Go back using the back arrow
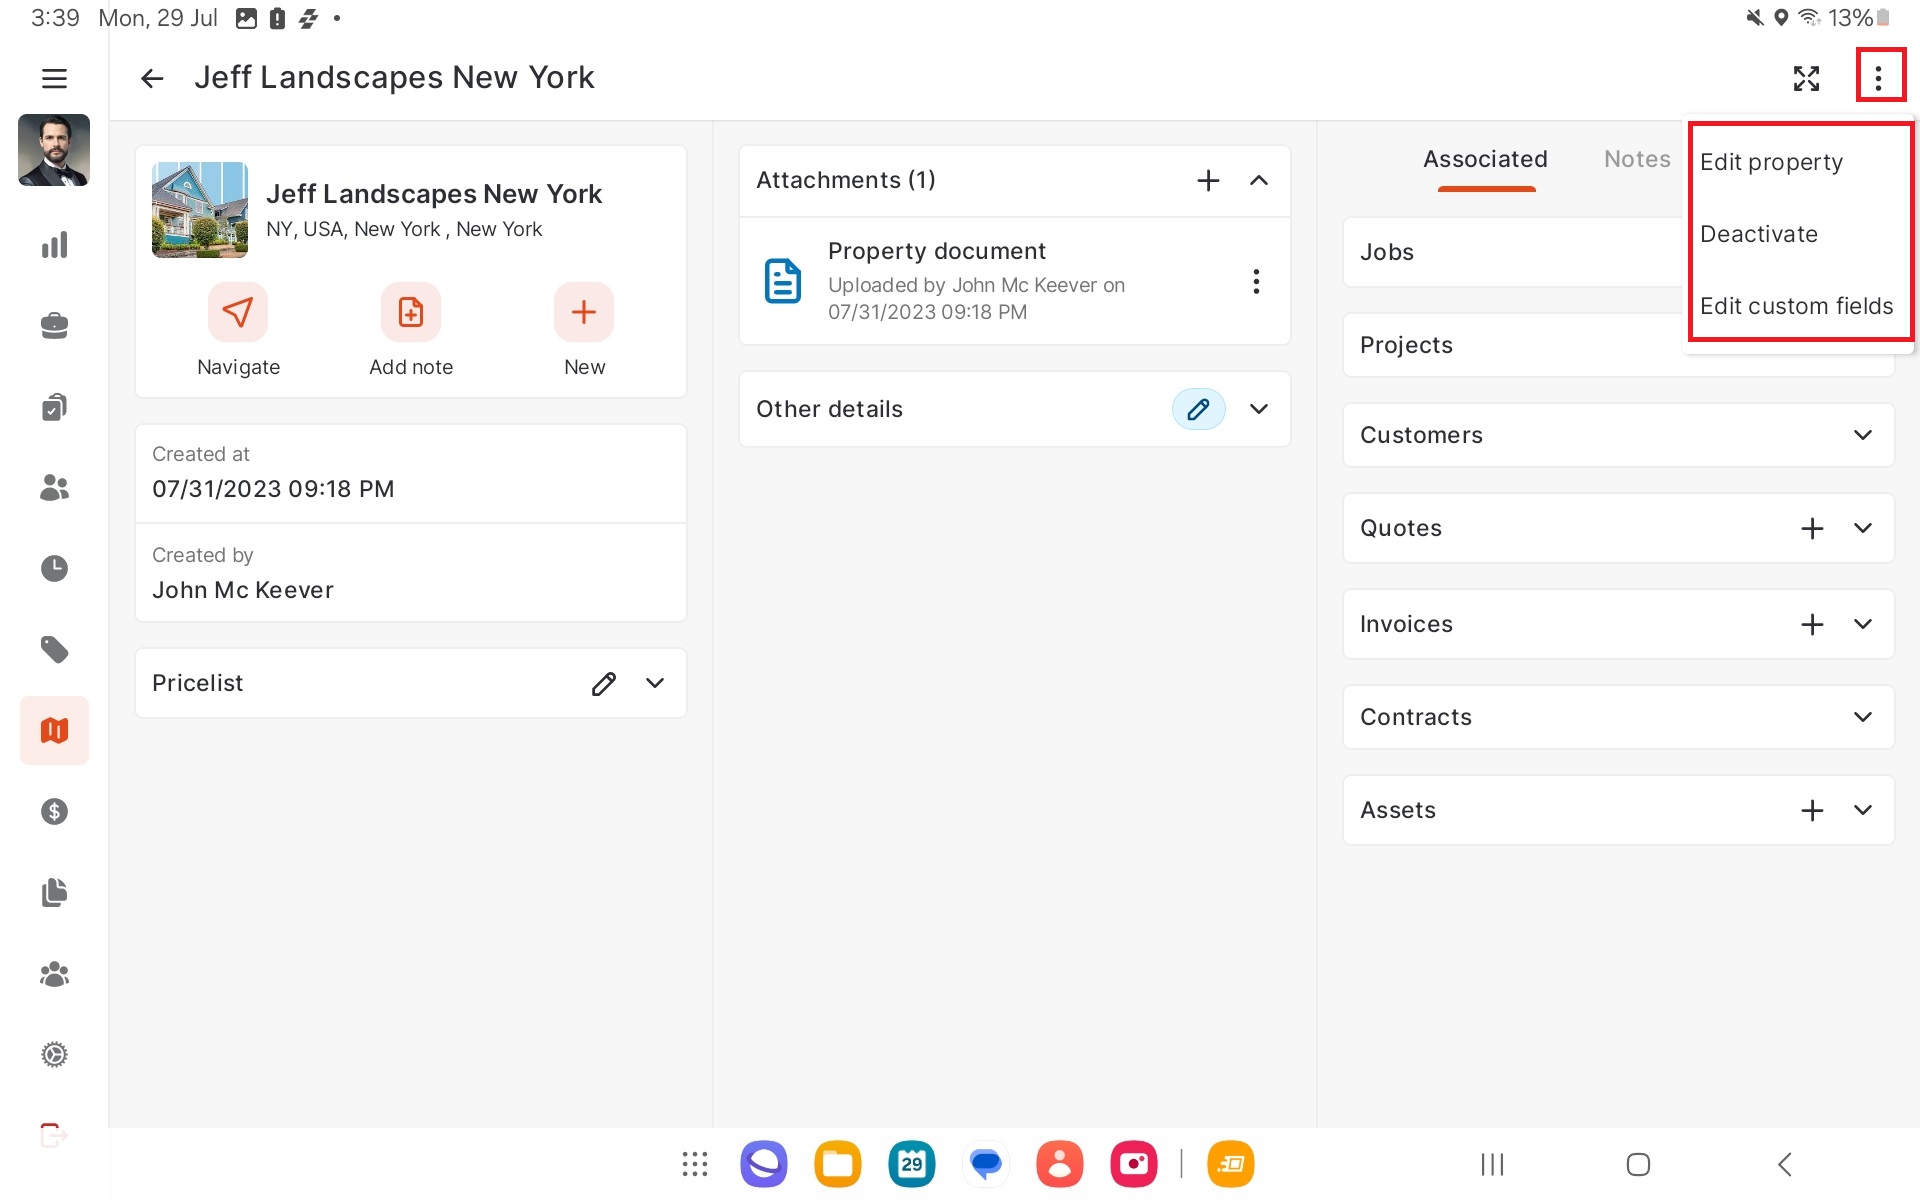This screenshot has width=1920, height=1200. tap(152, 78)
